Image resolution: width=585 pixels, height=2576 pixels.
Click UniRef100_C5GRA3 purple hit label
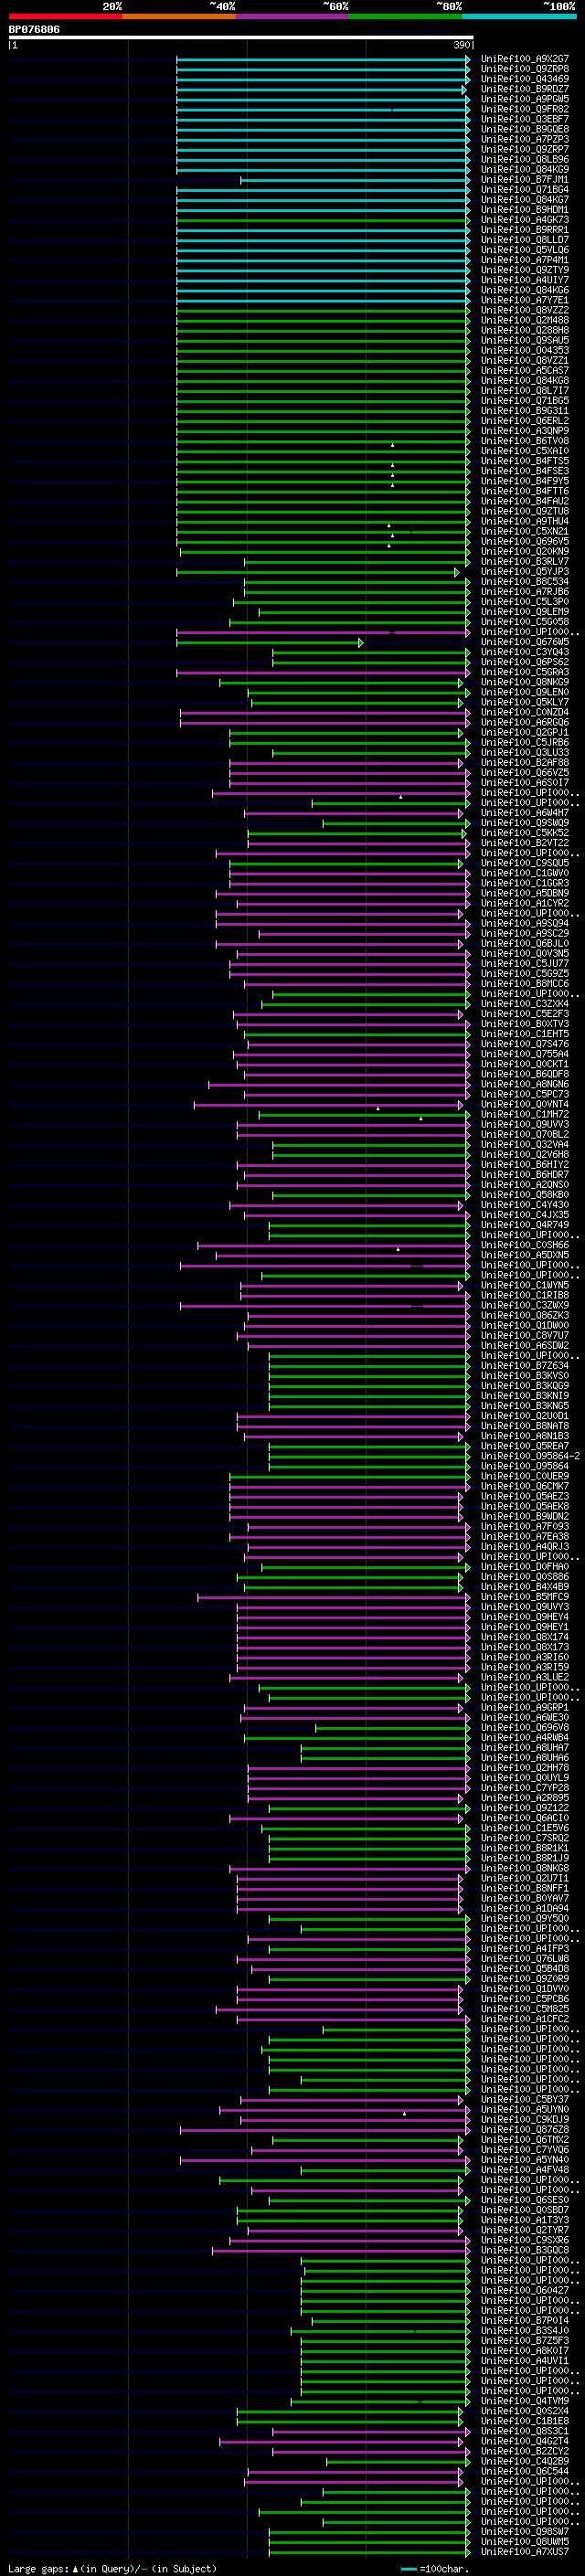click(525, 672)
